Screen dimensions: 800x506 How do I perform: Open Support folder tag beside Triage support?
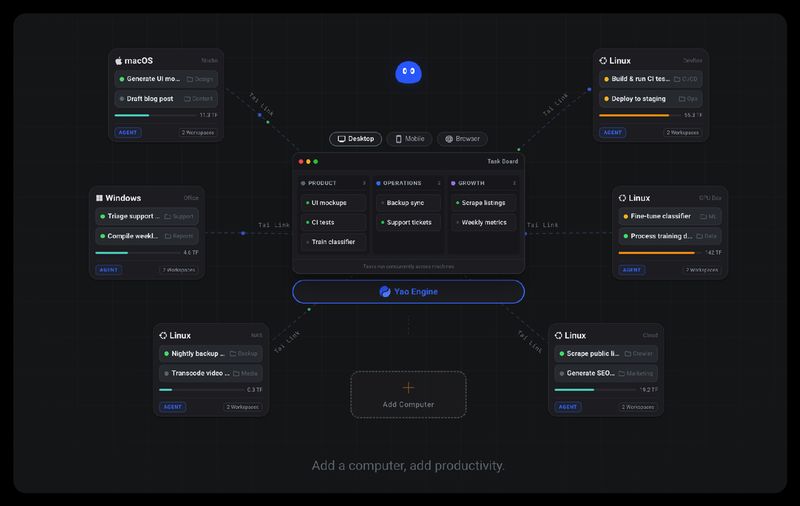179,216
